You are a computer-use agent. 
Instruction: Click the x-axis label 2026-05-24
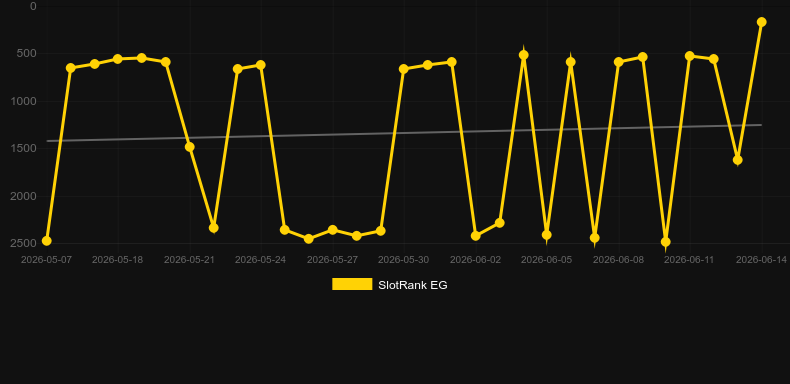(260, 260)
